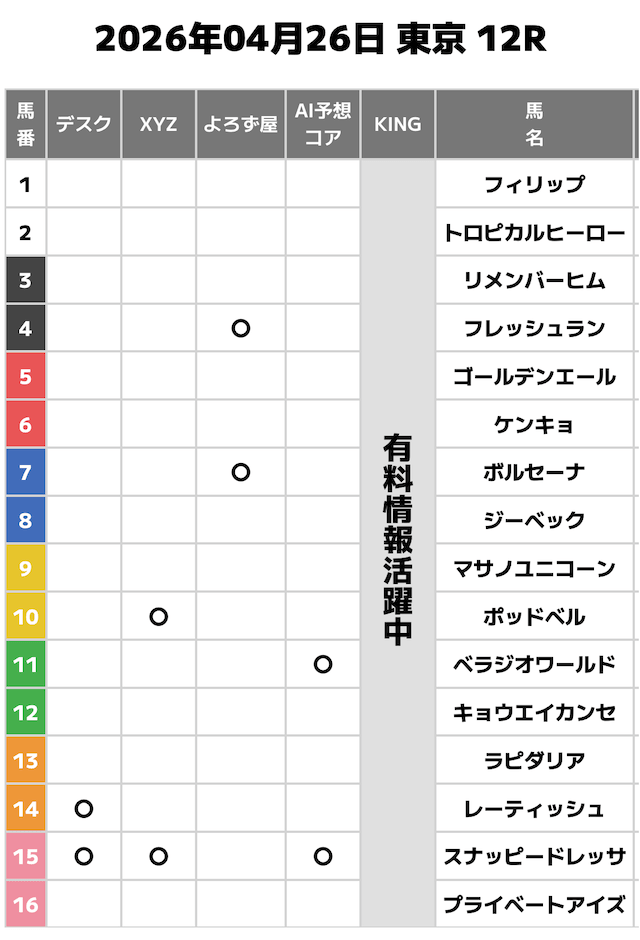
Task: Click the 有料情報活躍中 banner
Action: (397, 544)
